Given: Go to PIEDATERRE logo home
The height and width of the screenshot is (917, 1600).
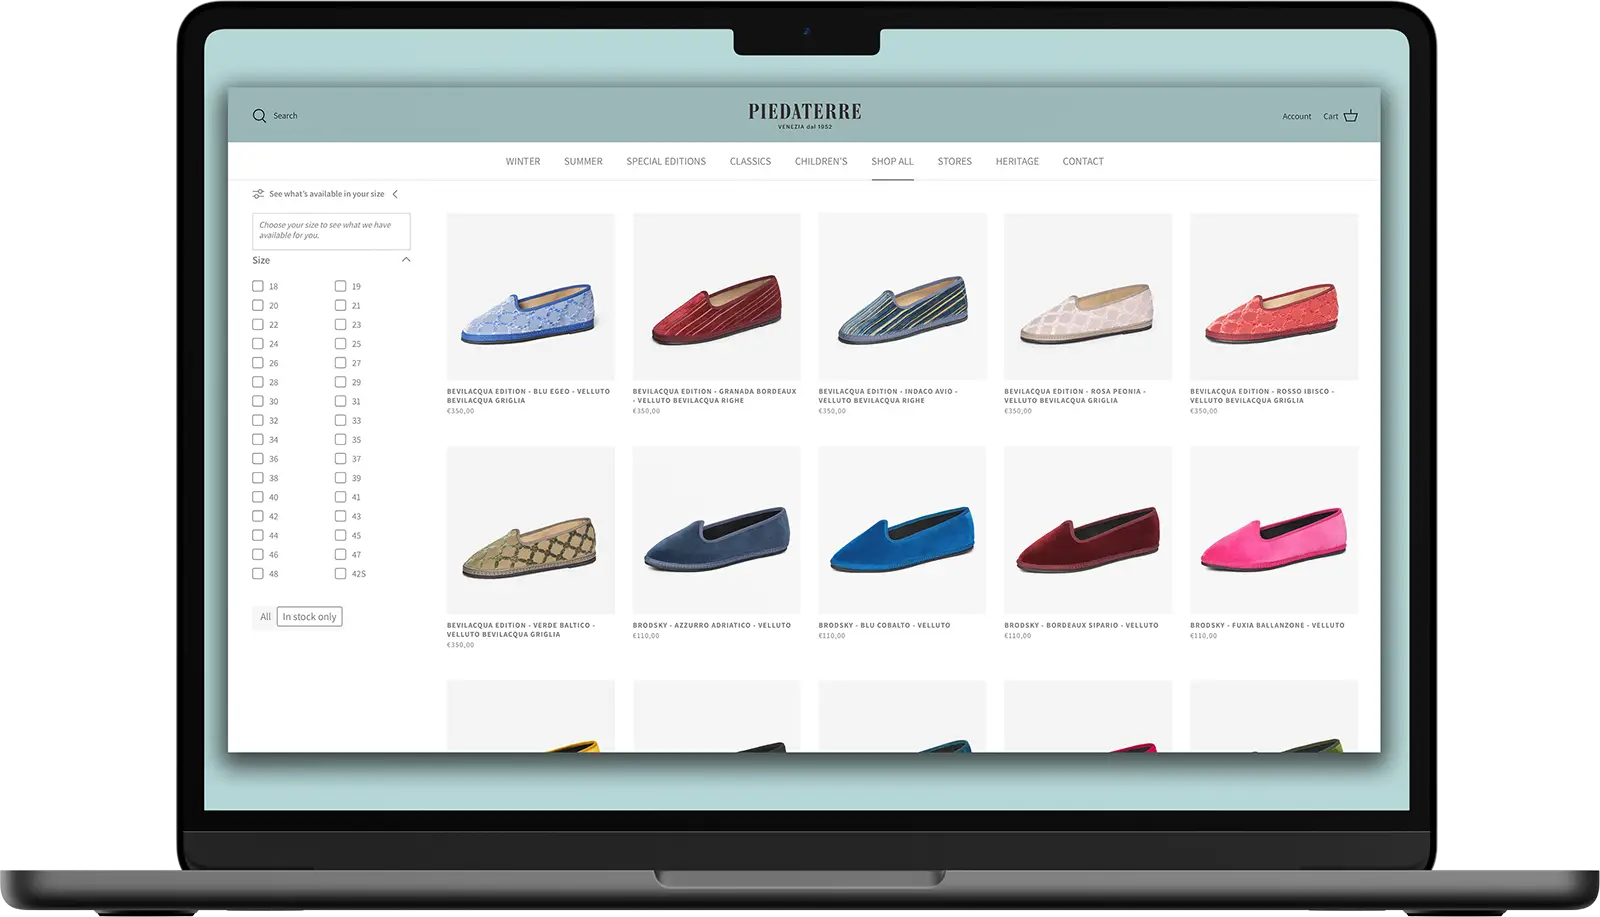Looking at the screenshot, I should [805, 115].
